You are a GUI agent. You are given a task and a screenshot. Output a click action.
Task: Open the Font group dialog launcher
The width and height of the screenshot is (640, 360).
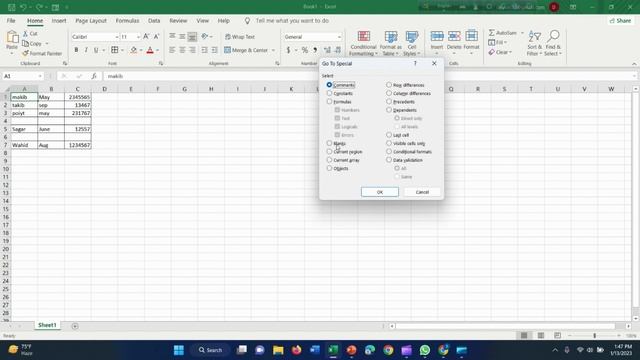(161, 63)
